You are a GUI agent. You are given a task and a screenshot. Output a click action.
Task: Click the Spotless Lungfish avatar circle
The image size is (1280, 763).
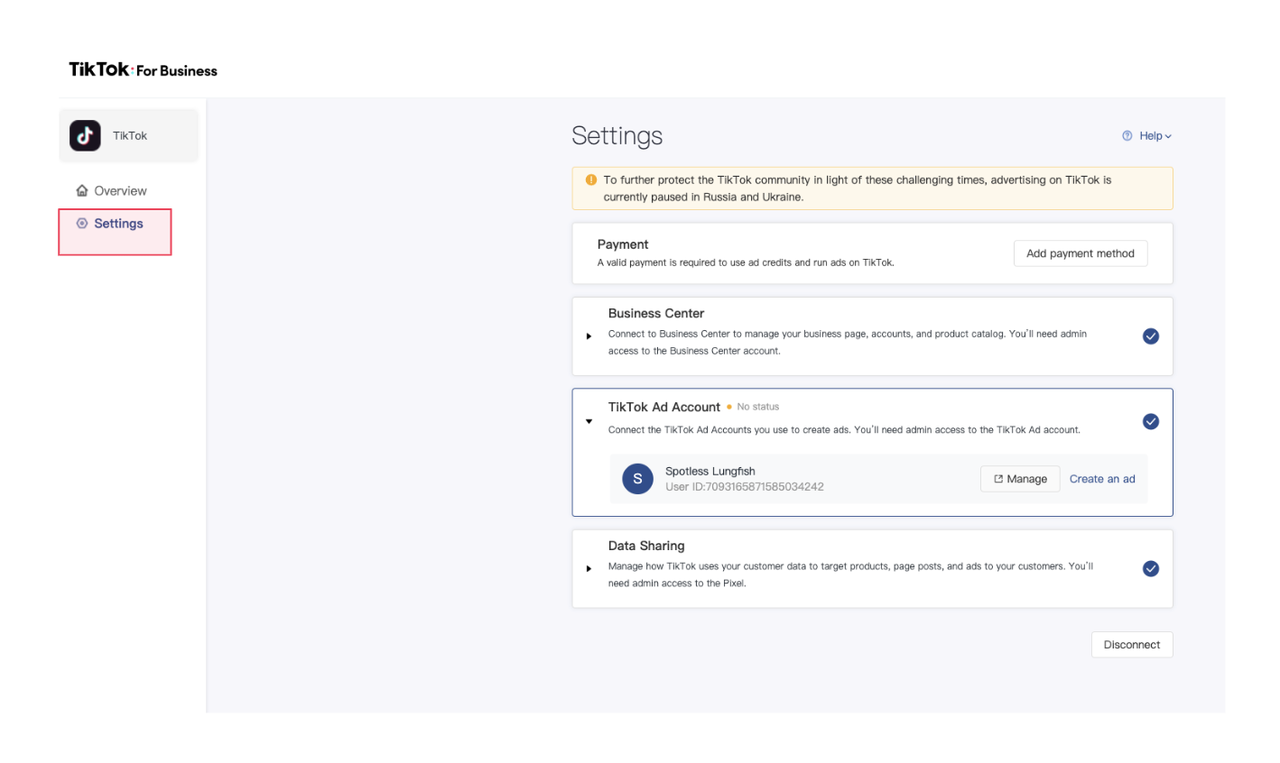pos(637,479)
